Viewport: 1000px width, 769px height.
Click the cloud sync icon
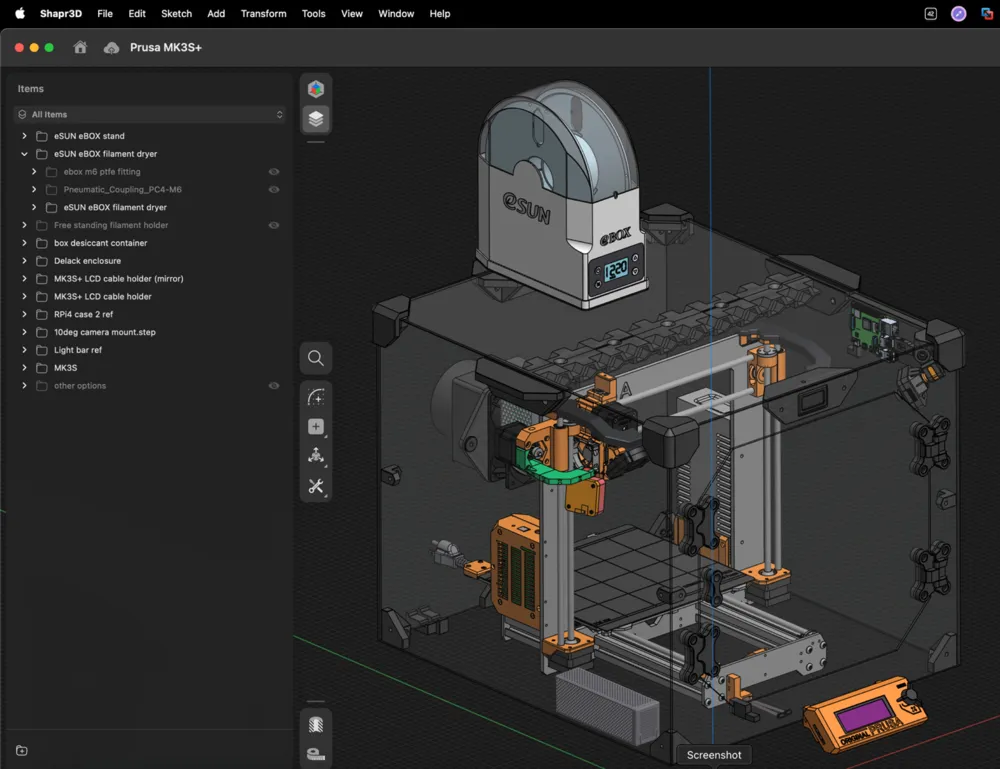[112, 48]
